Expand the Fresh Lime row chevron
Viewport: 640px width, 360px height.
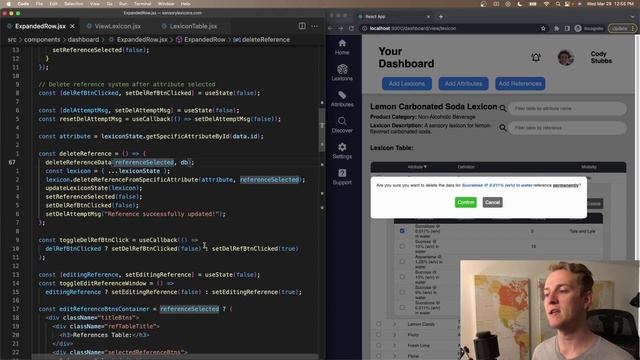395,345
